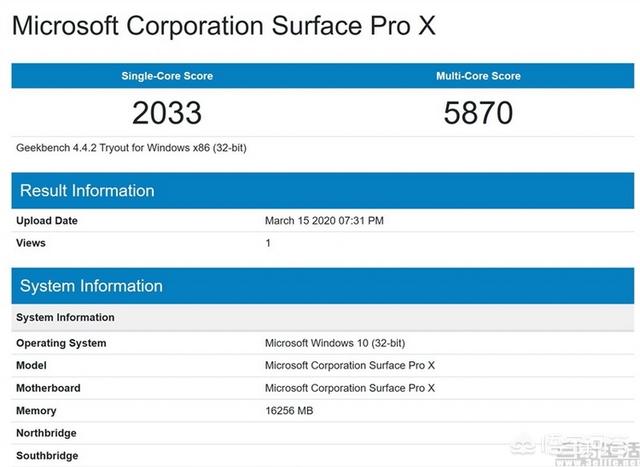Click the multi-core score value 5870
The height and width of the screenshot is (467, 640).
pos(478,113)
